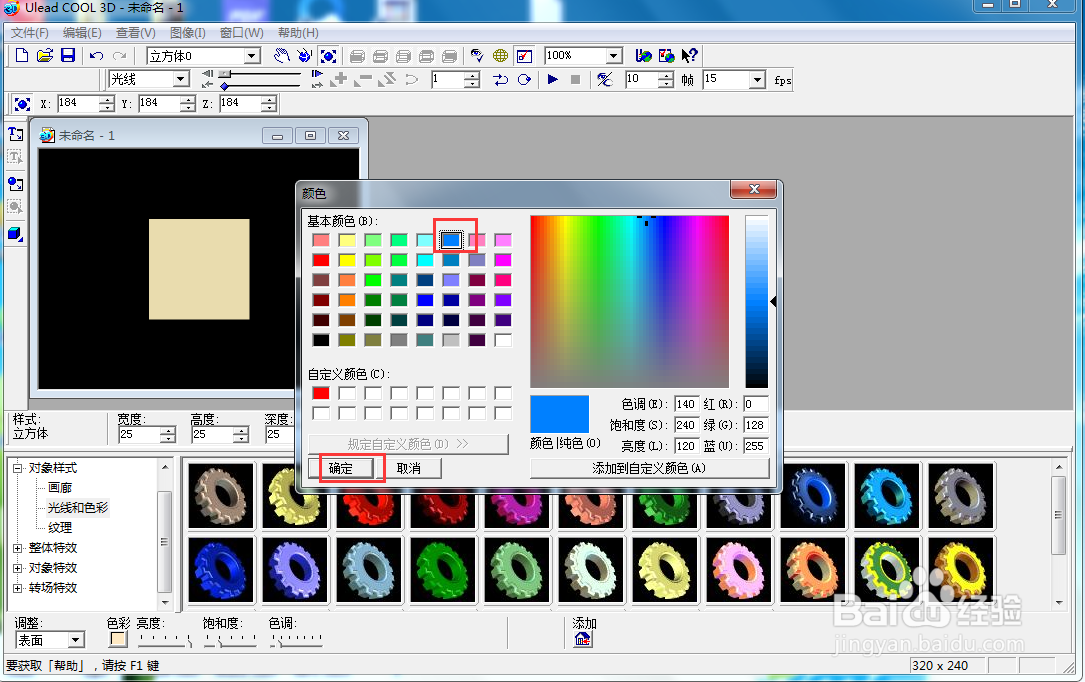Viewport: 1085px width, 682px height.
Task: Expand the 转场特效 tree node
Action: (18, 588)
